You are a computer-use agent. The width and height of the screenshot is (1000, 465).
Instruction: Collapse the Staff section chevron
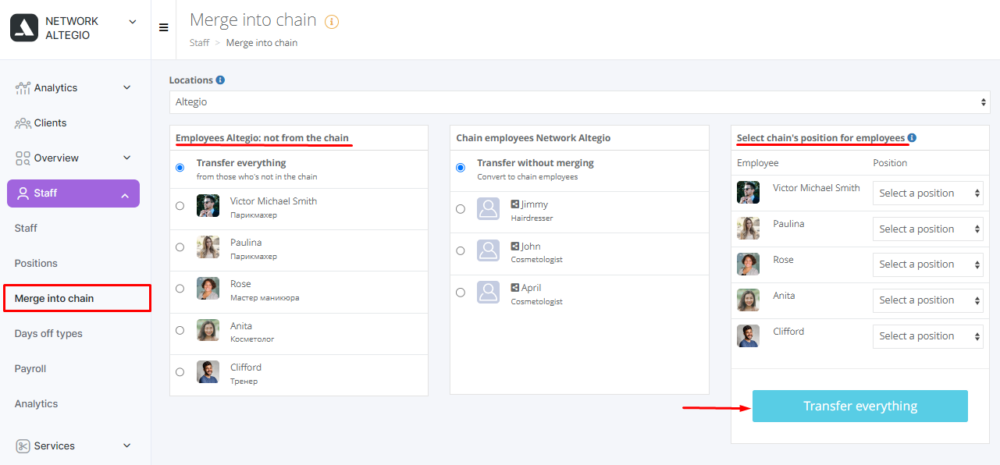tap(124, 195)
